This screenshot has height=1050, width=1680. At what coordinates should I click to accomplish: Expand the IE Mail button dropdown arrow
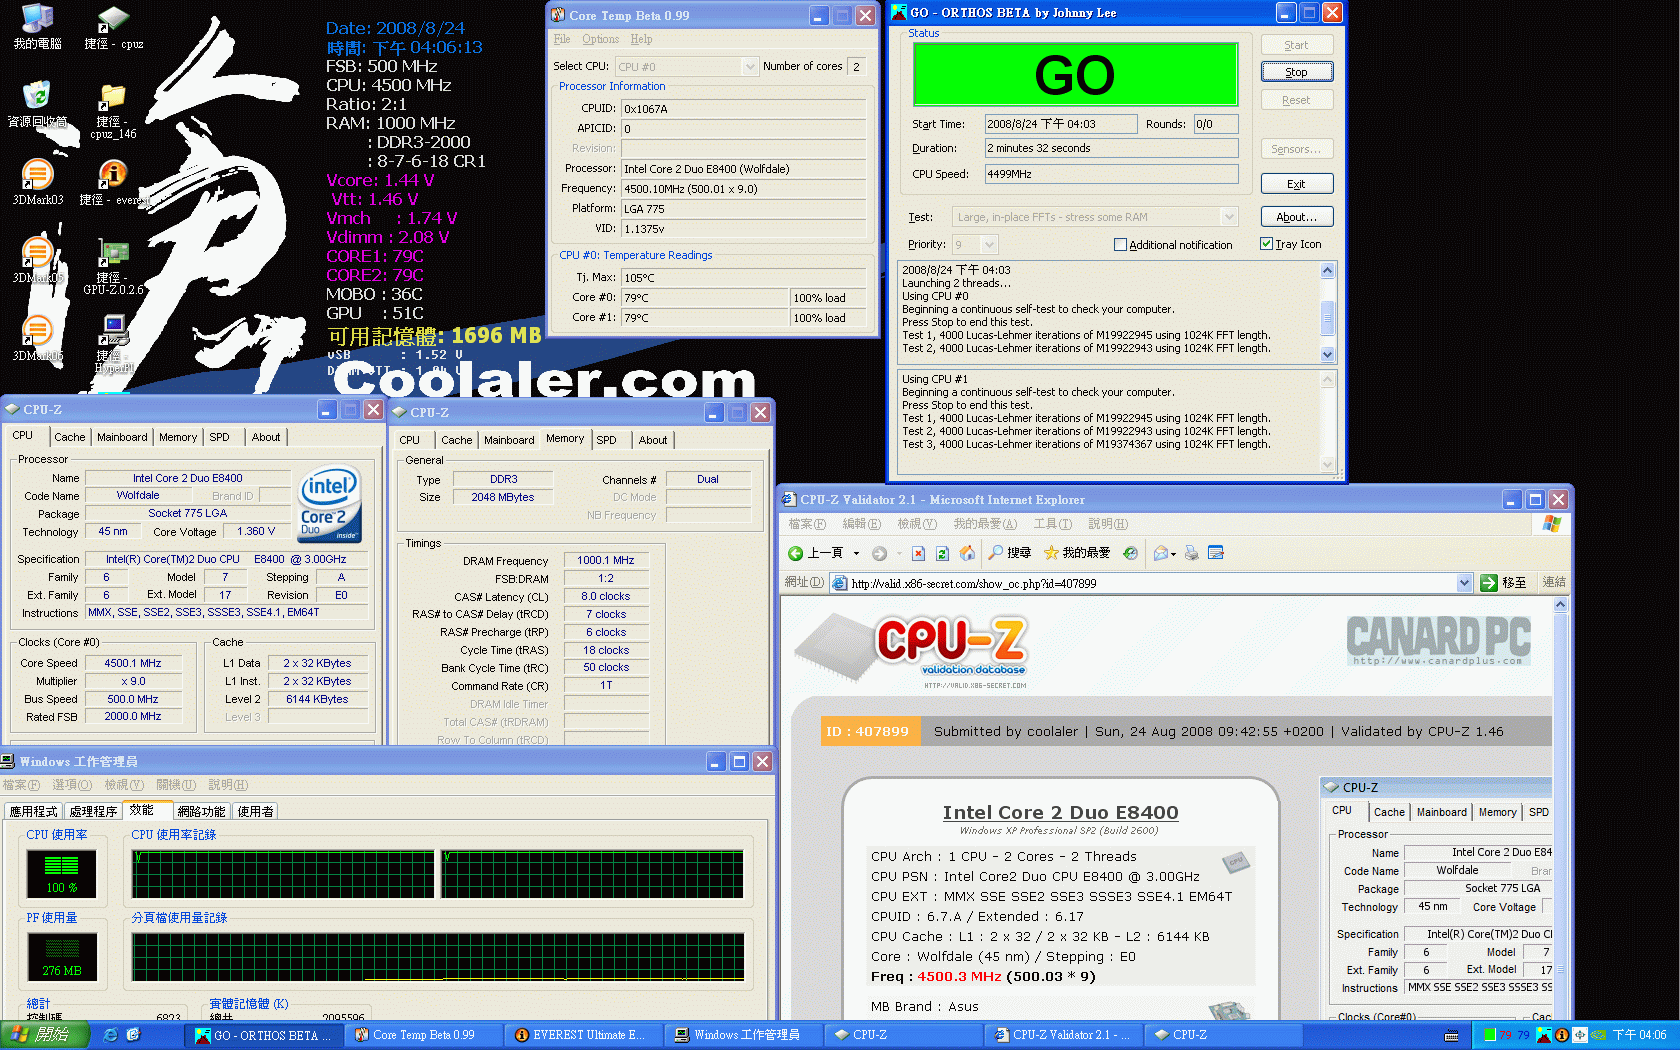pos(1173,553)
